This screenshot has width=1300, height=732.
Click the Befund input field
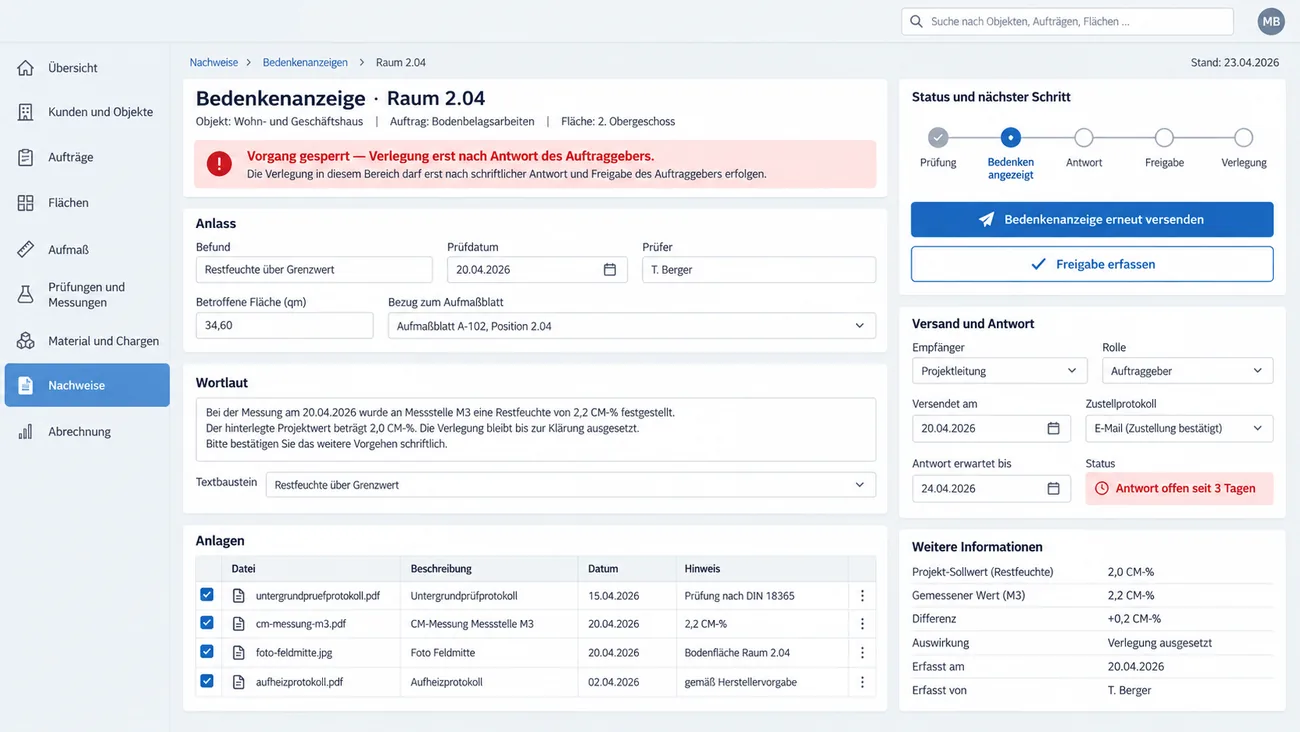pyautogui.click(x=314, y=269)
